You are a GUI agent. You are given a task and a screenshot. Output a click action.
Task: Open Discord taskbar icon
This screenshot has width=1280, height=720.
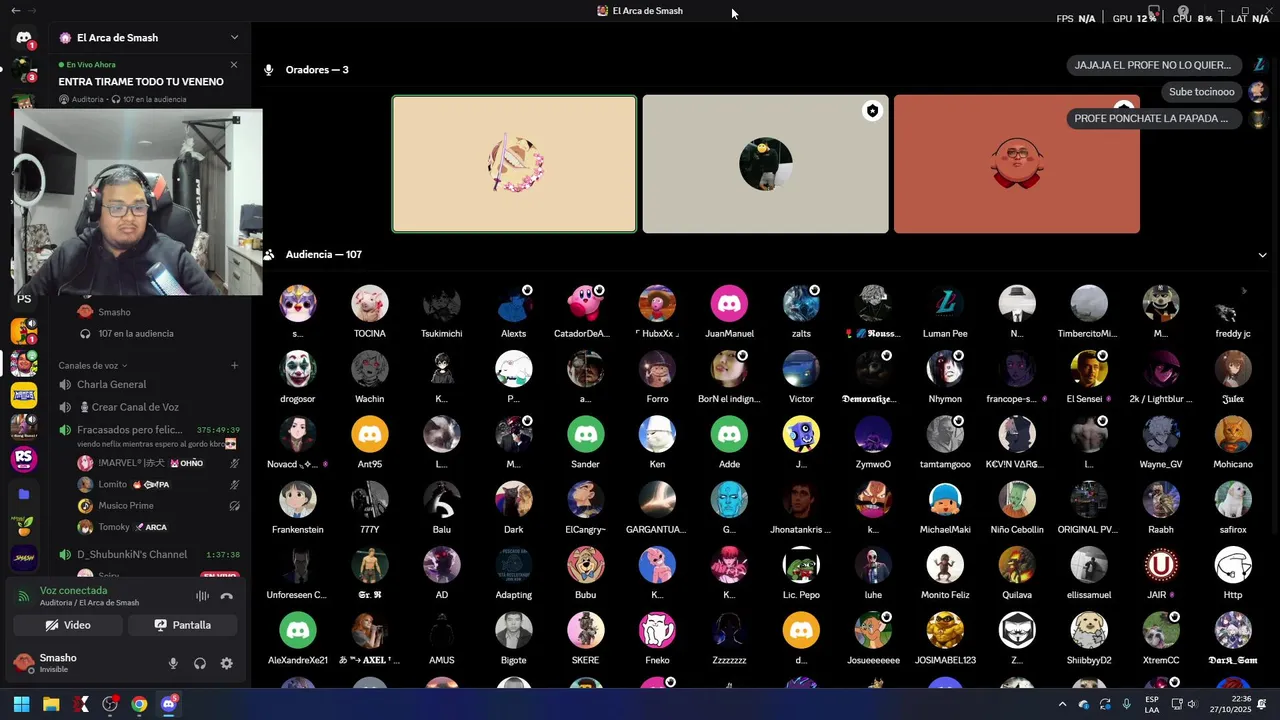(x=168, y=704)
